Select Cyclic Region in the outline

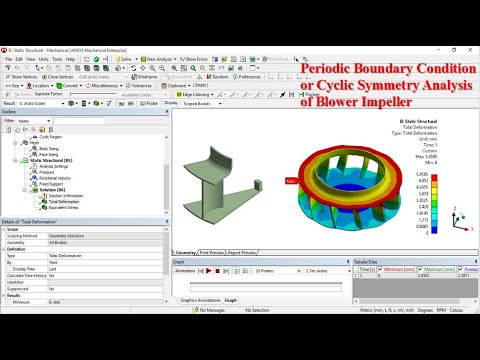pyautogui.click(x=50, y=137)
